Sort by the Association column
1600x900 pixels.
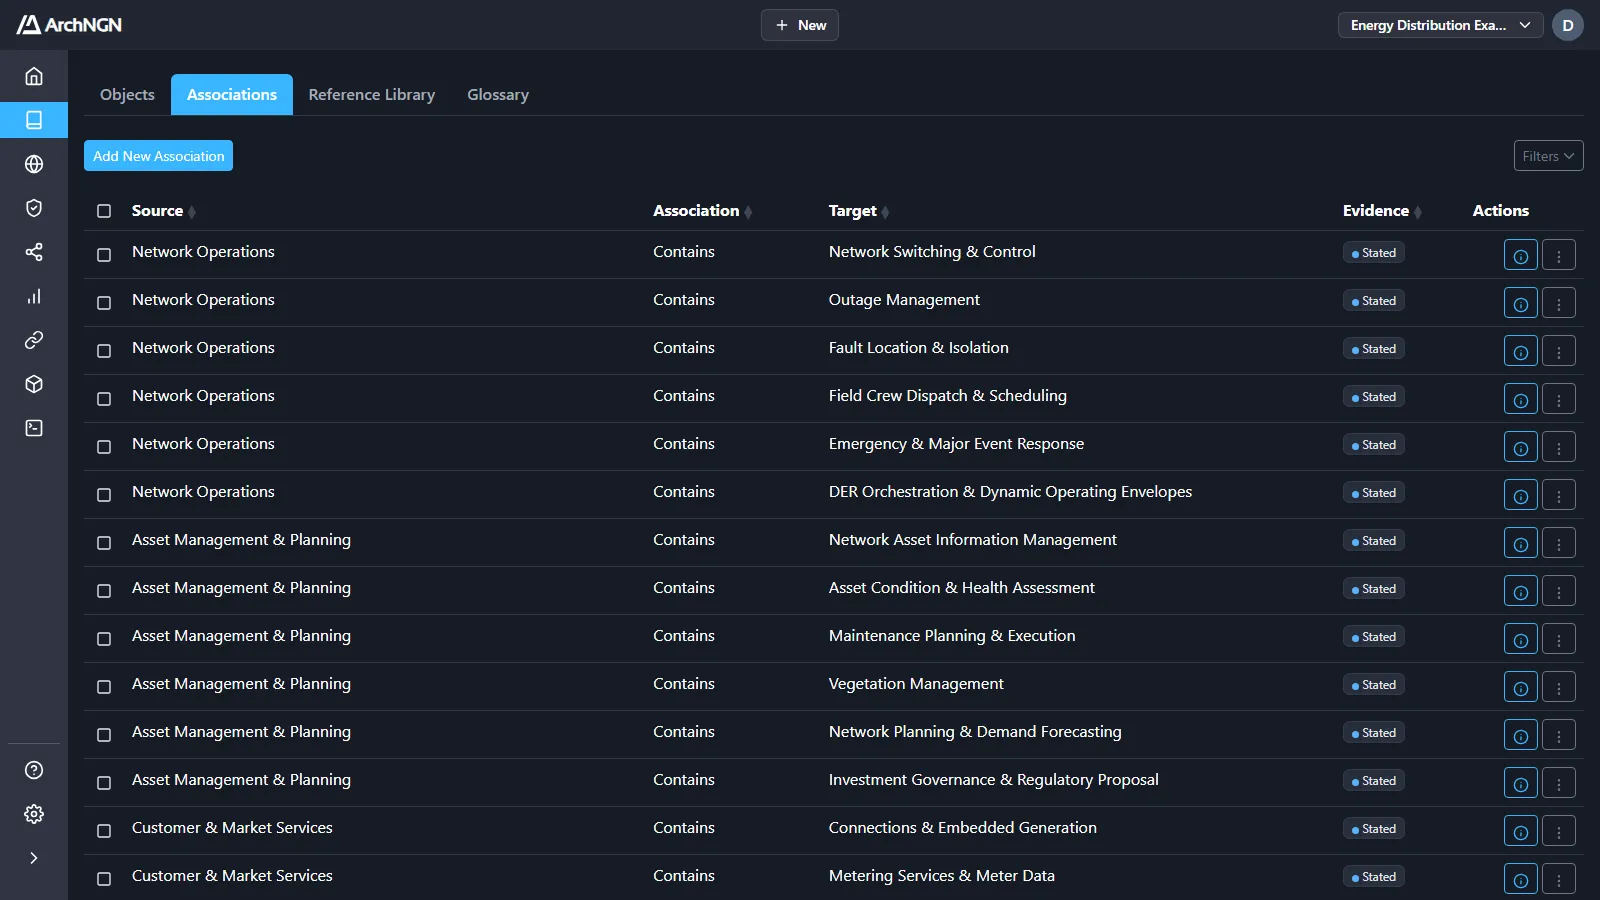[x=702, y=211]
